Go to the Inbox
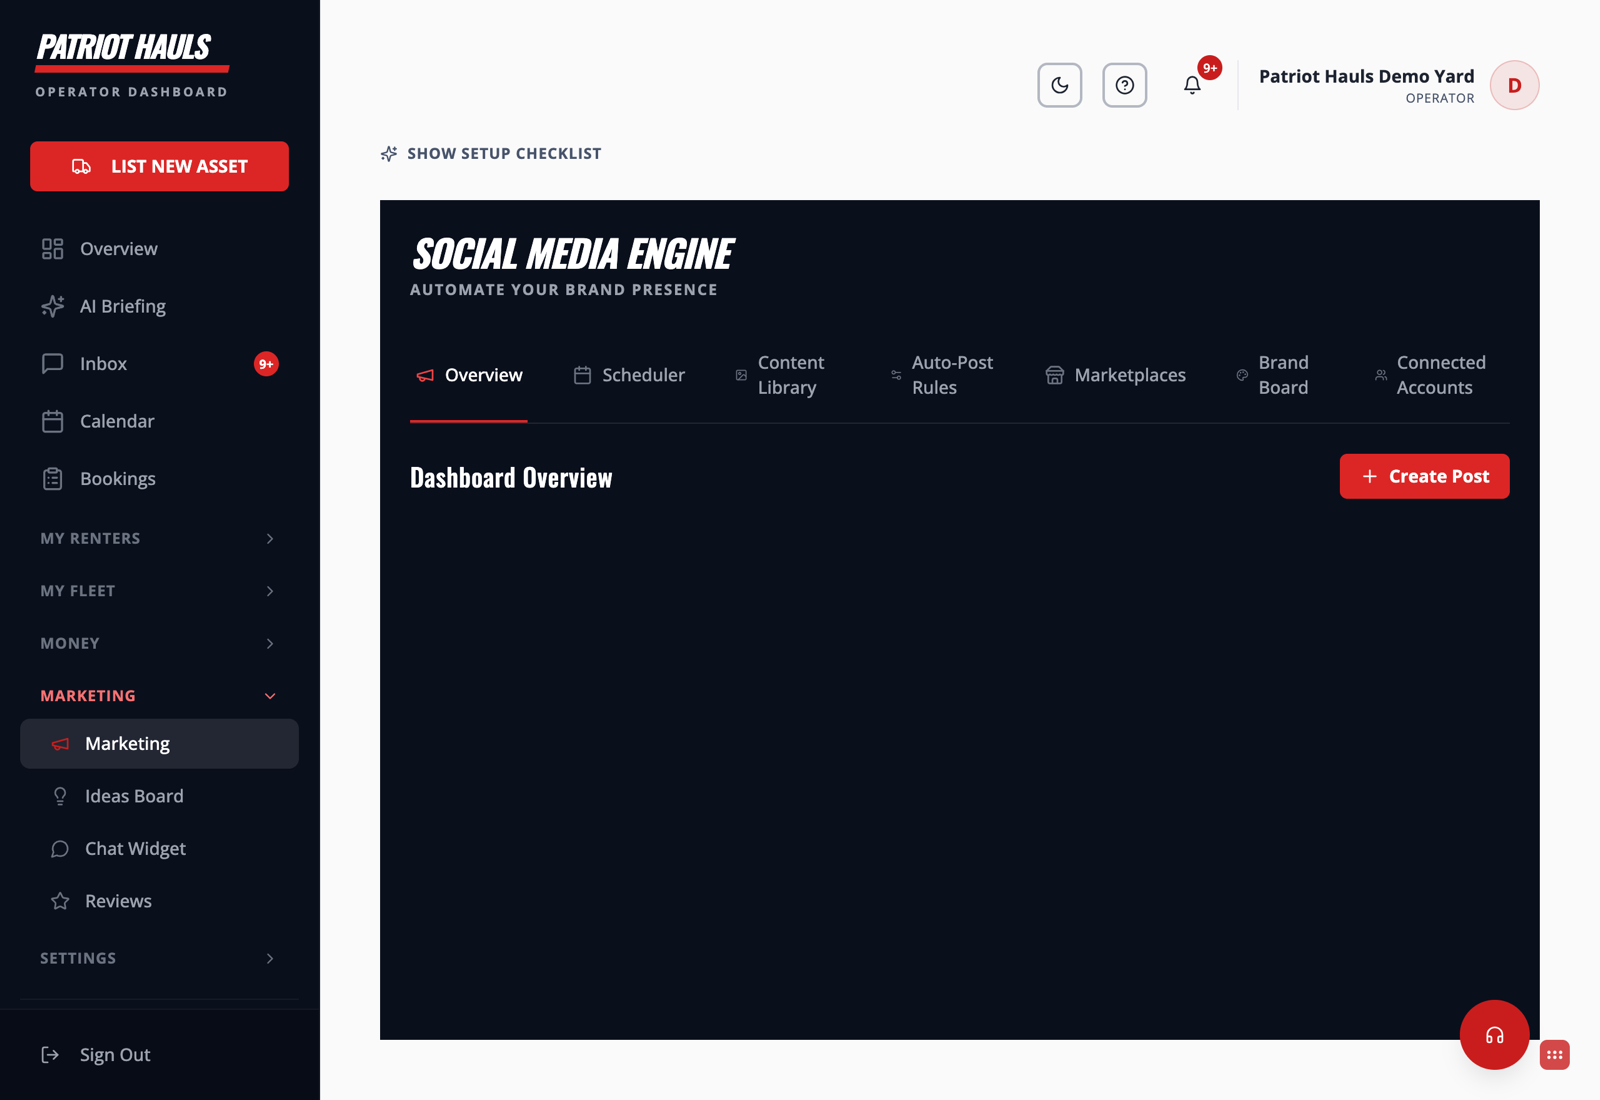Viewport: 1600px width, 1100px height. coord(159,364)
